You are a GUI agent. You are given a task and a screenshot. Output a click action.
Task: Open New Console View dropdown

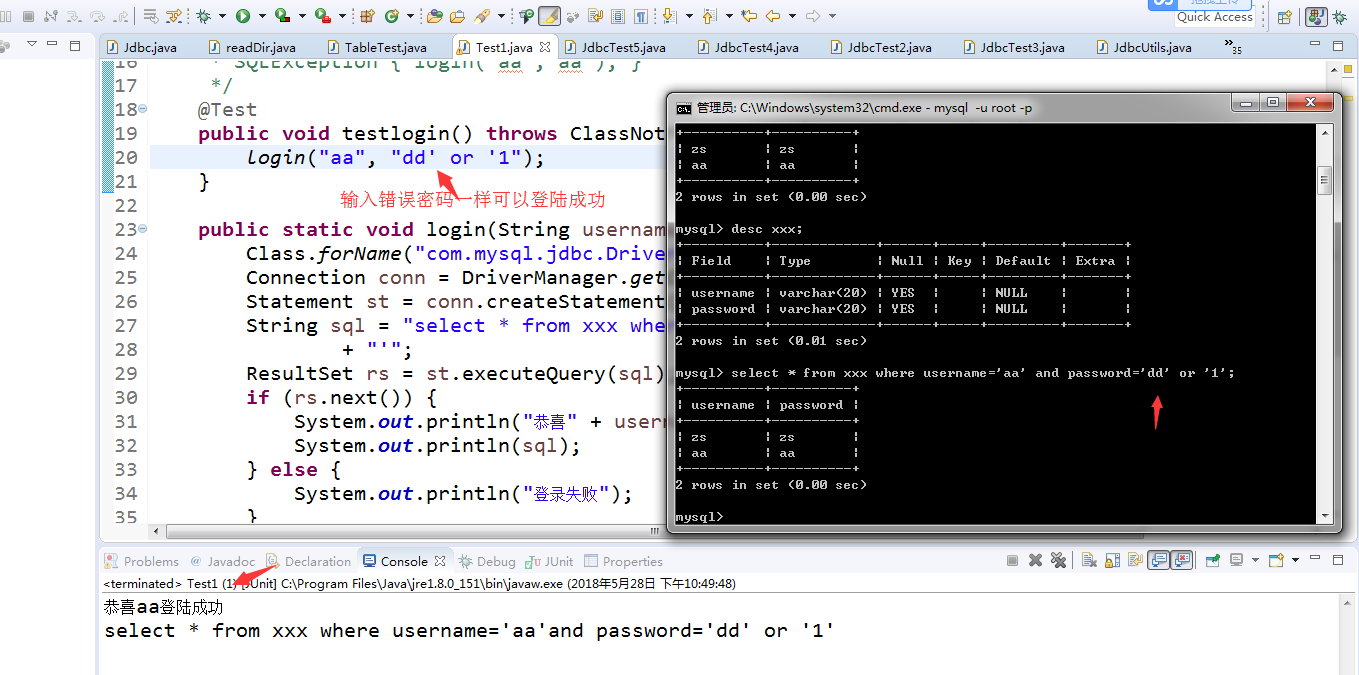[x=1295, y=560]
